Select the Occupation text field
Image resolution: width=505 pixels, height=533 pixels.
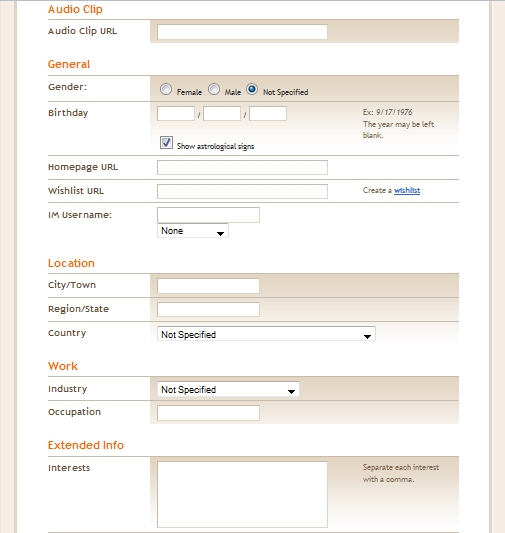(208, 413)
